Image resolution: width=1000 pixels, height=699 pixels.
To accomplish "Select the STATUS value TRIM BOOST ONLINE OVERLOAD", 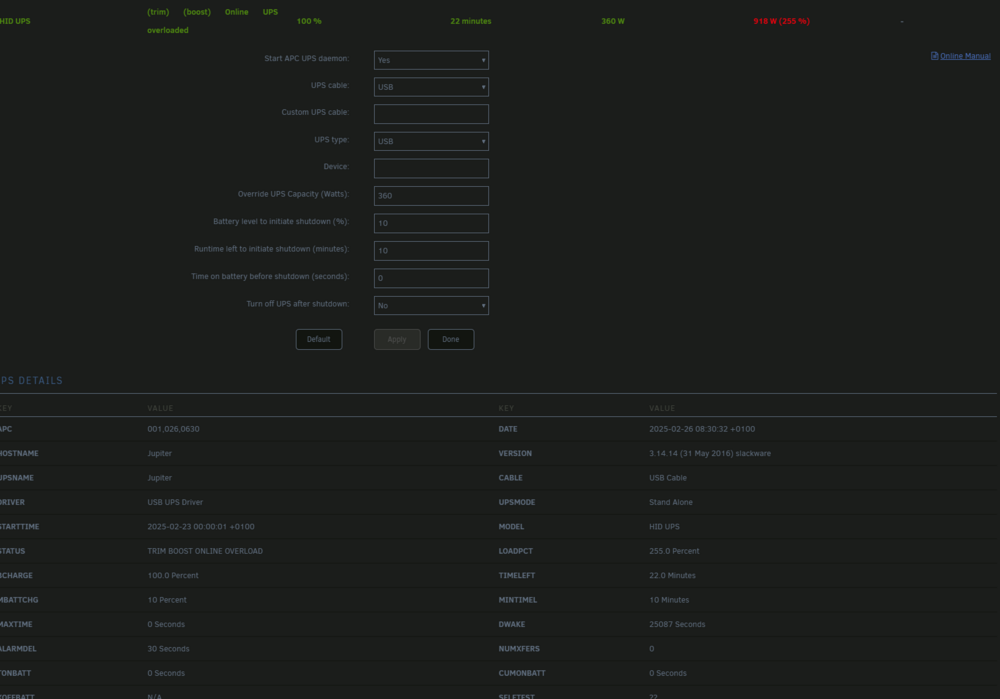I will [x=205, y=551].
